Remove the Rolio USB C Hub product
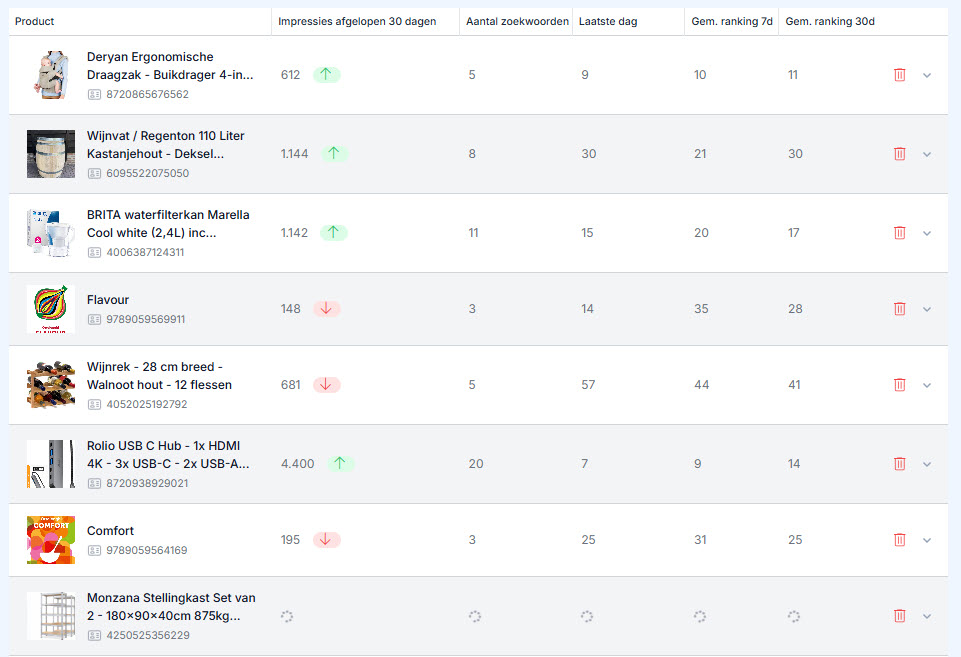Viewport: 961px width, 657px height. [899, 464]
